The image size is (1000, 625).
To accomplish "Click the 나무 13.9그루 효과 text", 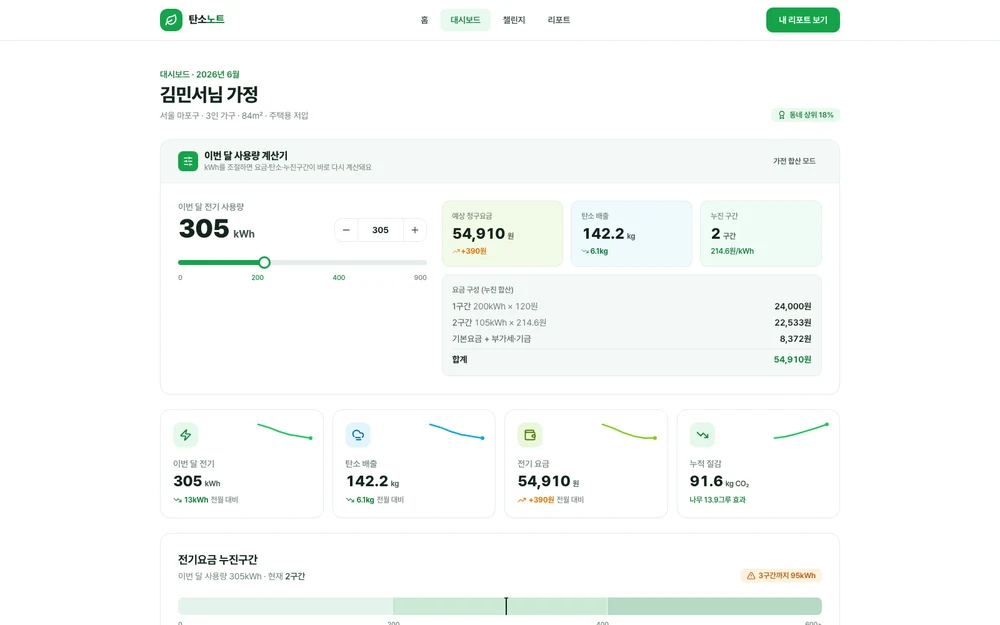I will pyautogui.click(x=717, y=500).
